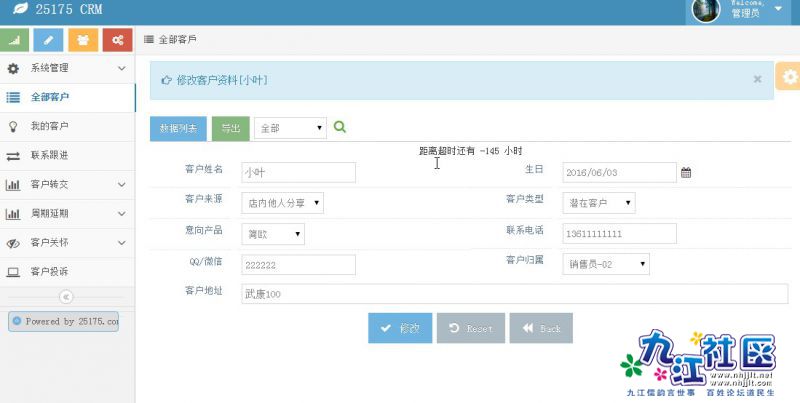Open the orange settings gear panel

[x=789, y=77]
